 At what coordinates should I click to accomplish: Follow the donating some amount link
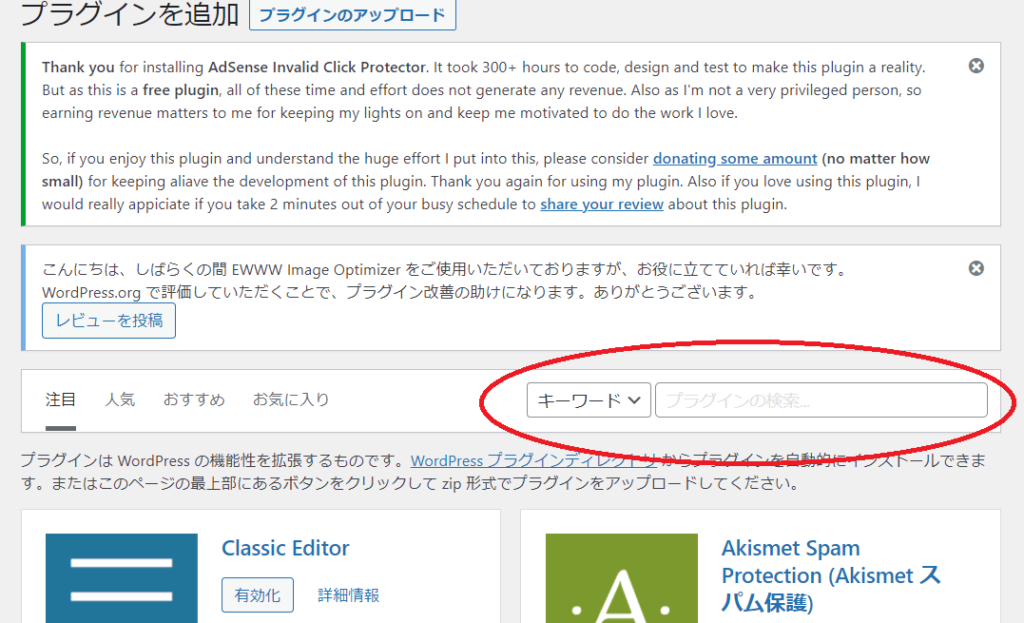pyautogui.click(x=735, y=159)
